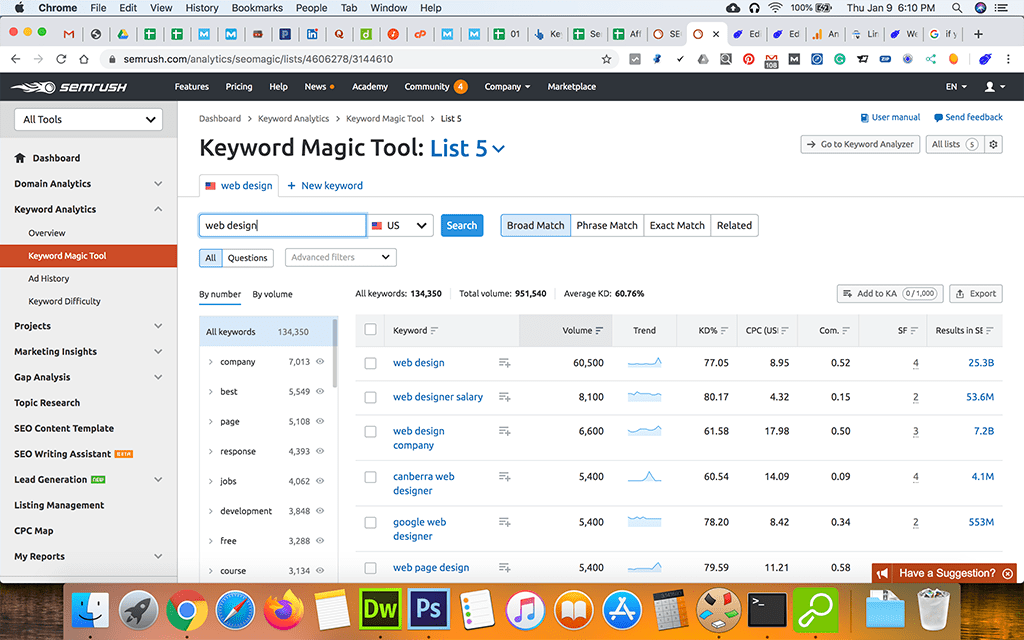
Task: Click the Dashboard home icon in sidebar
Action: (20, 158)
